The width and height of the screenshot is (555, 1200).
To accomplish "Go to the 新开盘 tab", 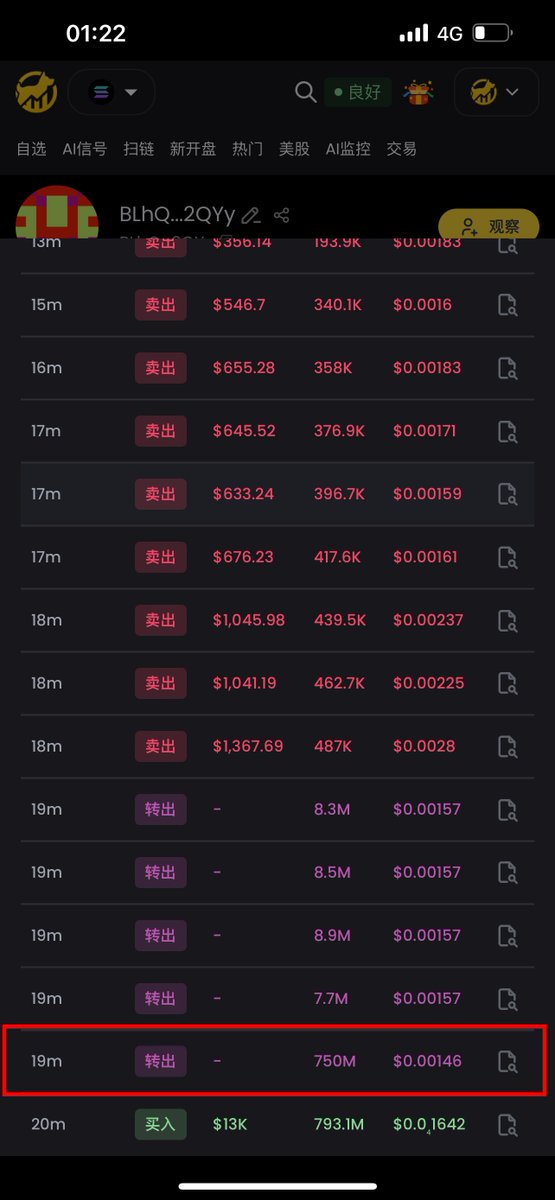I will pos(193,149).
